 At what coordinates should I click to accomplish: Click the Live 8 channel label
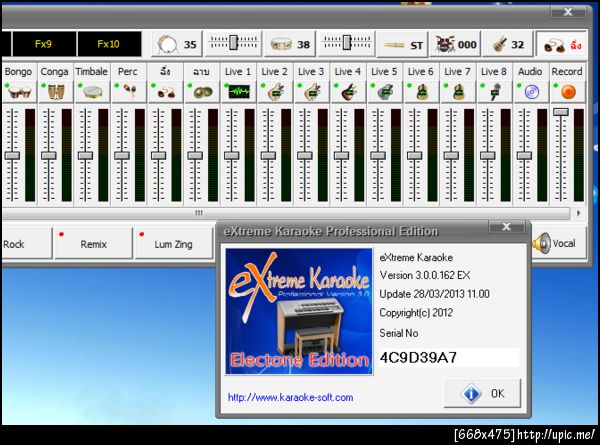pos(494,72)
